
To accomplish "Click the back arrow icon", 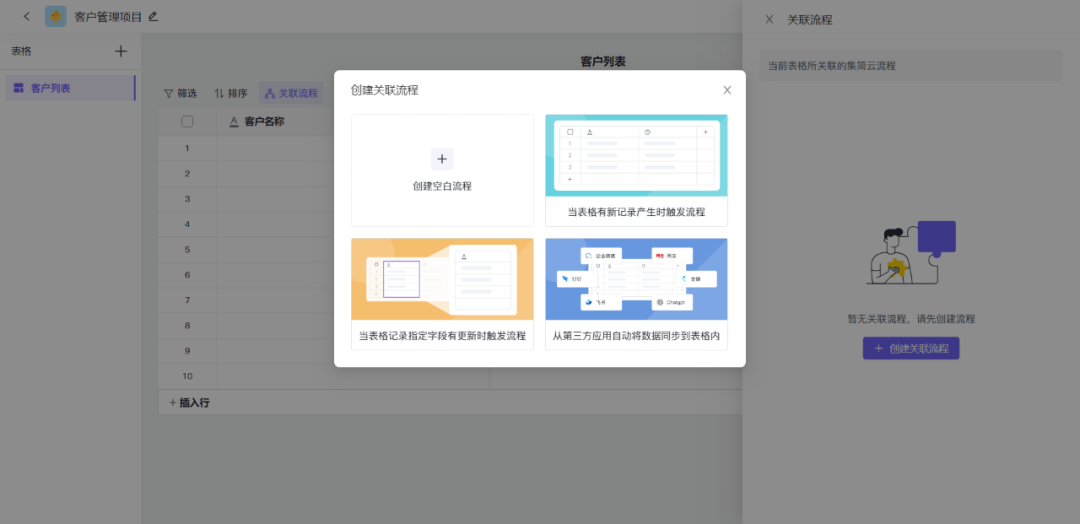I will [26, 17].
